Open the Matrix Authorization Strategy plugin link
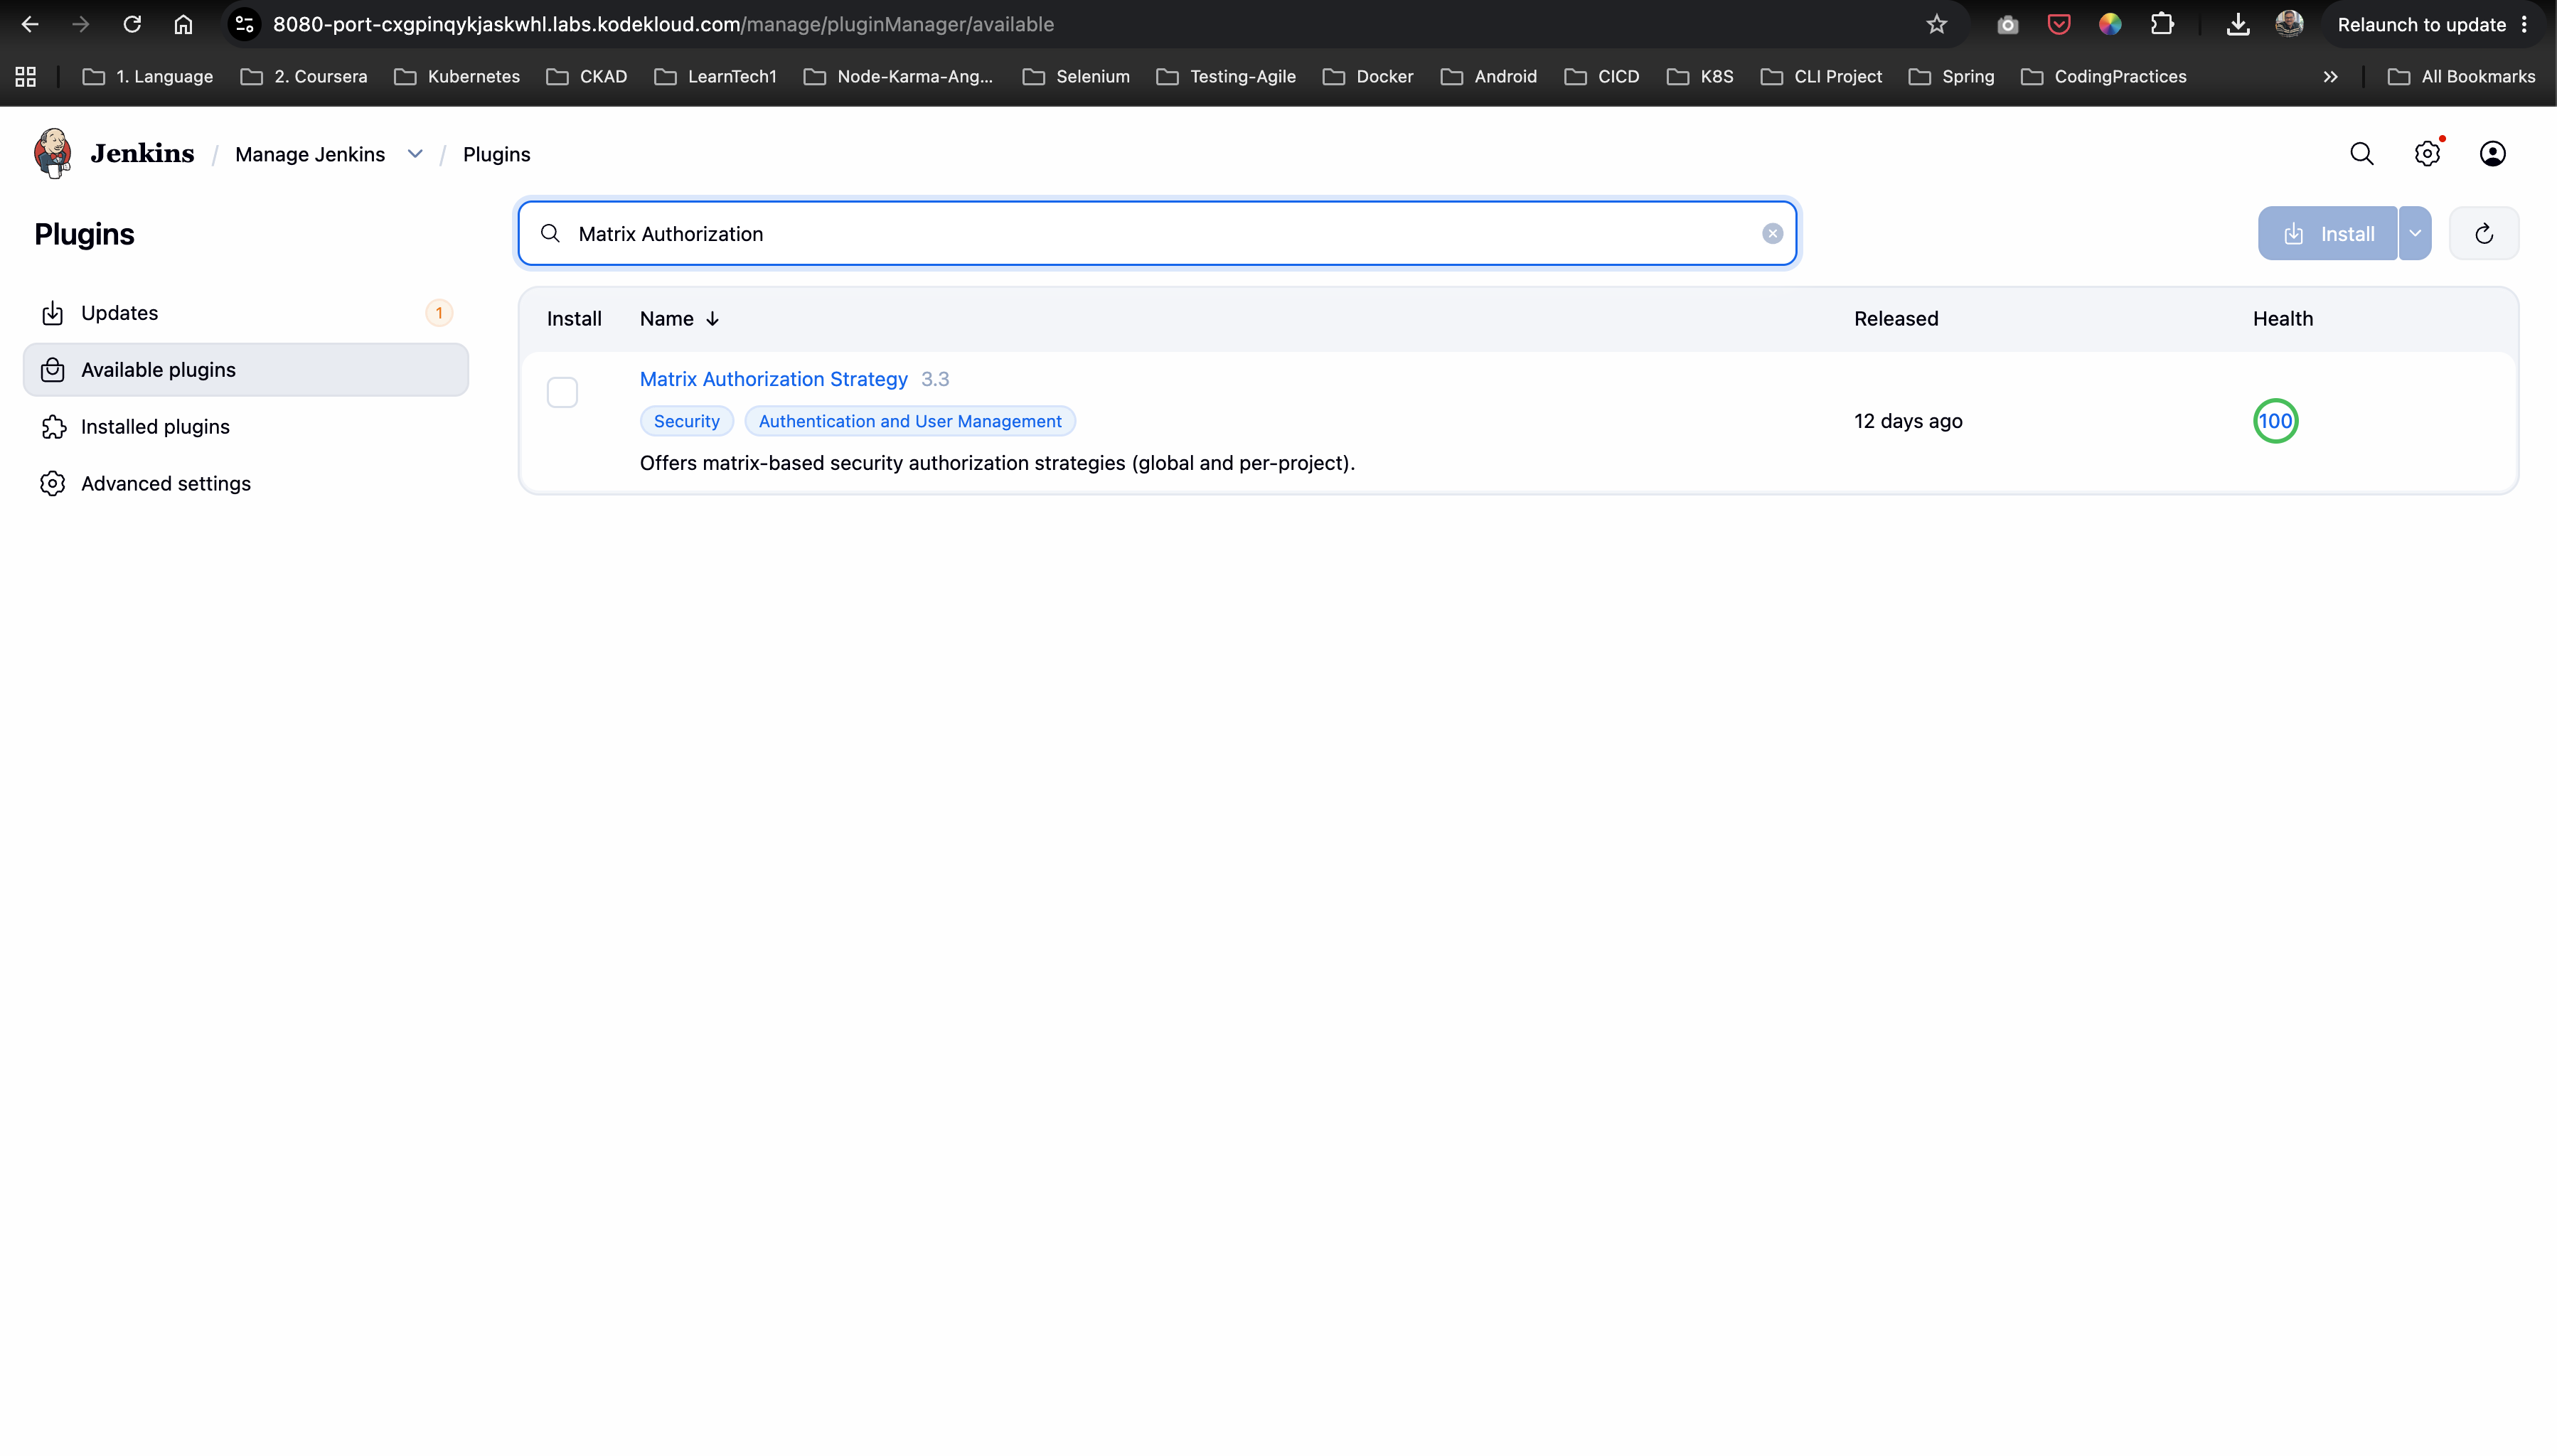Image resolution: width=2557 pixels, height=1456 pixels. [x=773, y=379]
